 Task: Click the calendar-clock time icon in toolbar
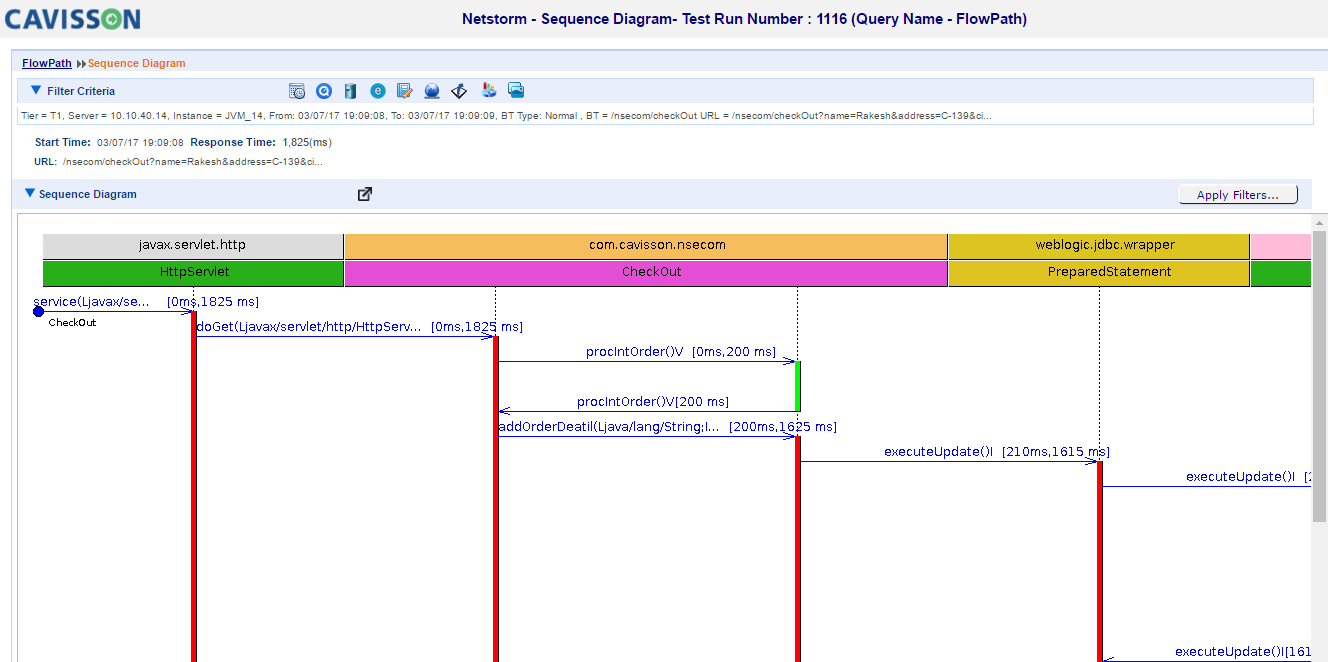click(x=297, y=91)
